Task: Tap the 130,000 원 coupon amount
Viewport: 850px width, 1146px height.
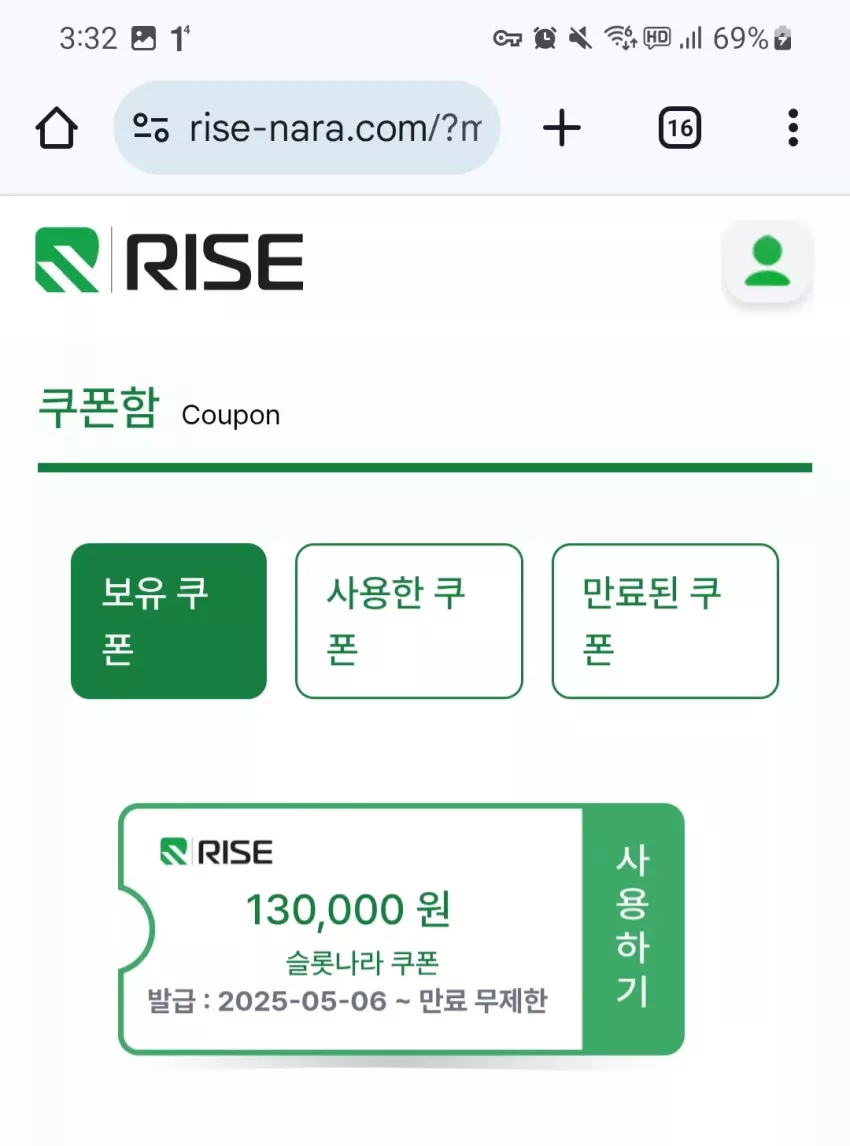Action: (348, 910)
